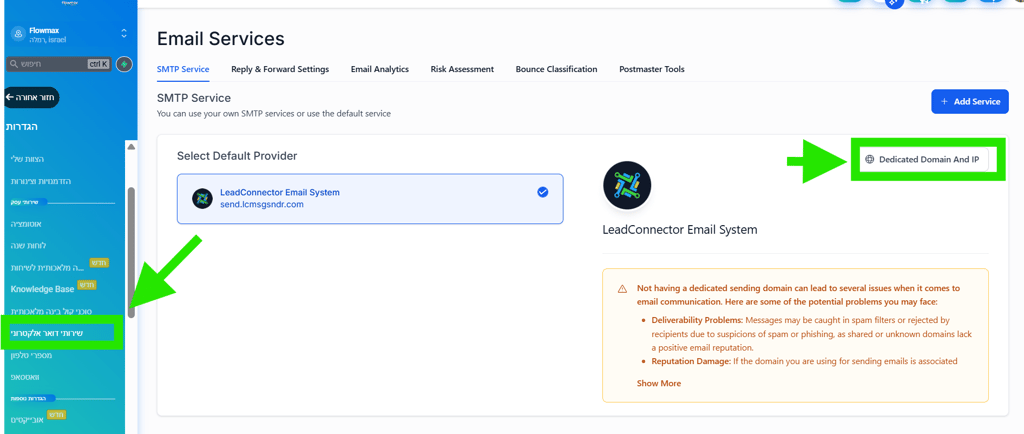The image size is (1024, 434).
Task: Click the large LeadConnector Email System logo
Action: [628, 186]
